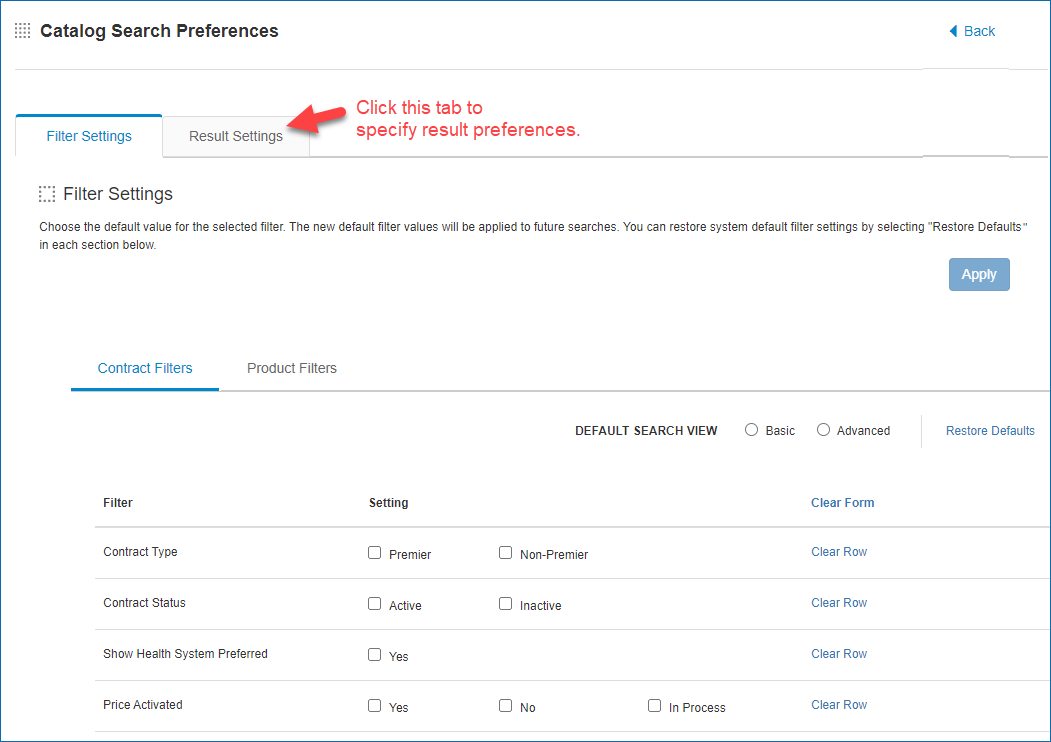Click the grid icon beside Catalog Search Preferences
This screenshot has width=1051, height=742.
[x=22, y=31]
